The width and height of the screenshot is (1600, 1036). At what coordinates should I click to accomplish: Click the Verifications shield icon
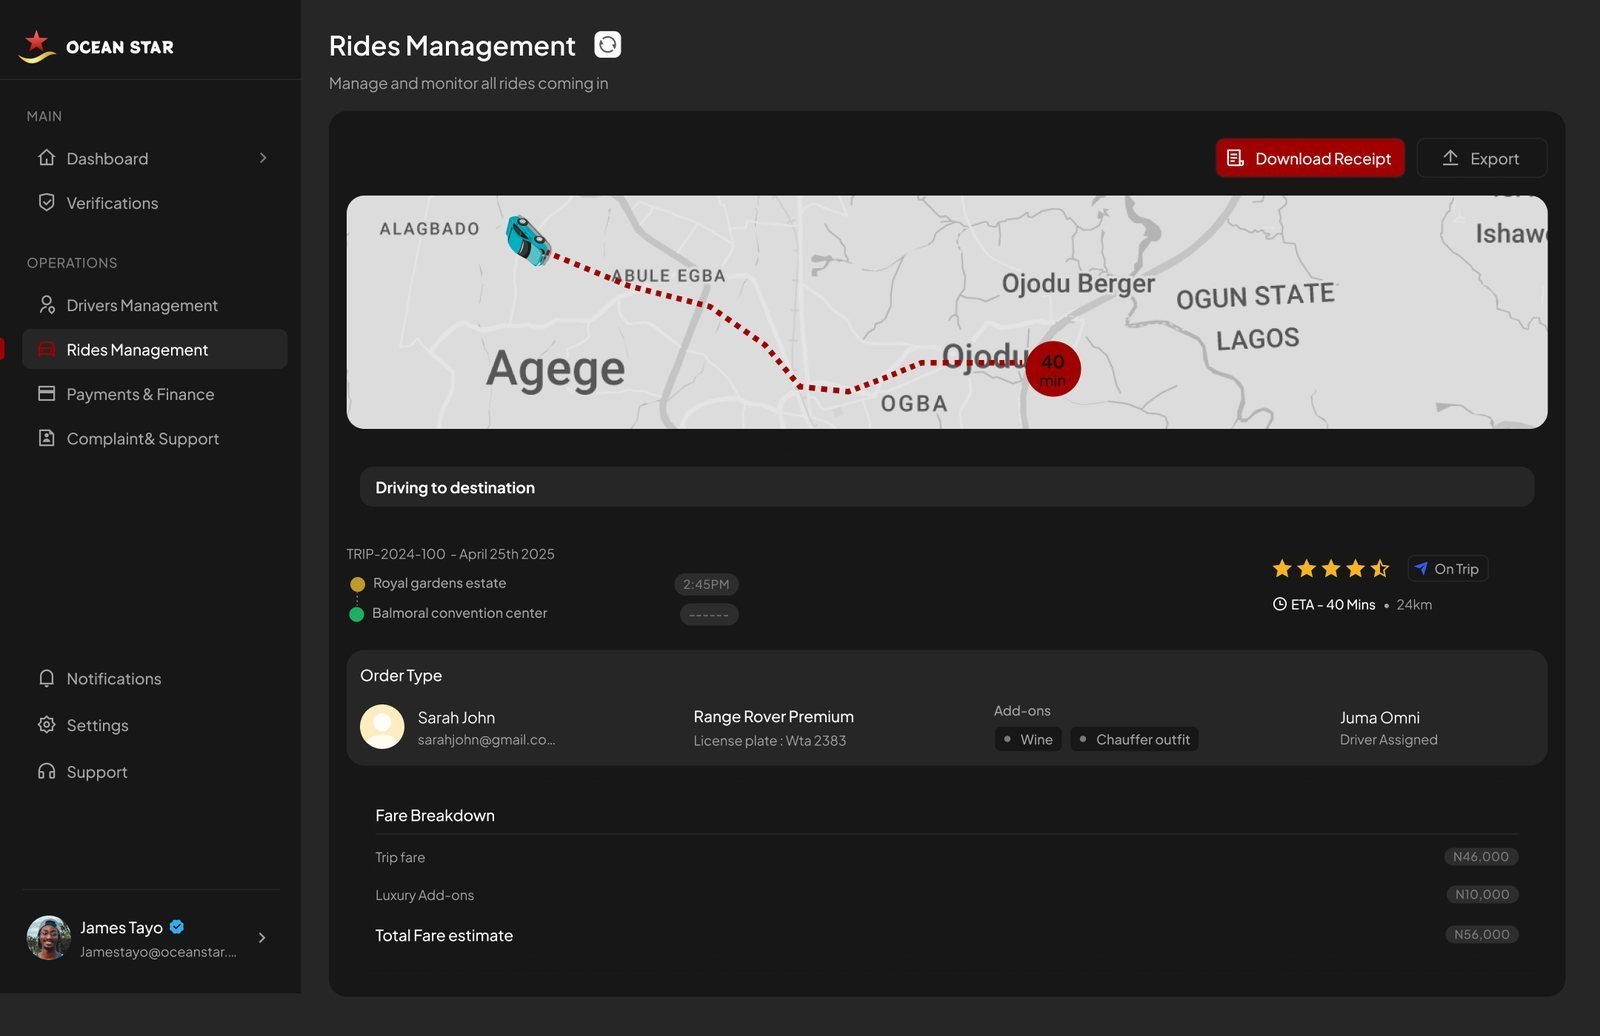[x=46, y=202]
